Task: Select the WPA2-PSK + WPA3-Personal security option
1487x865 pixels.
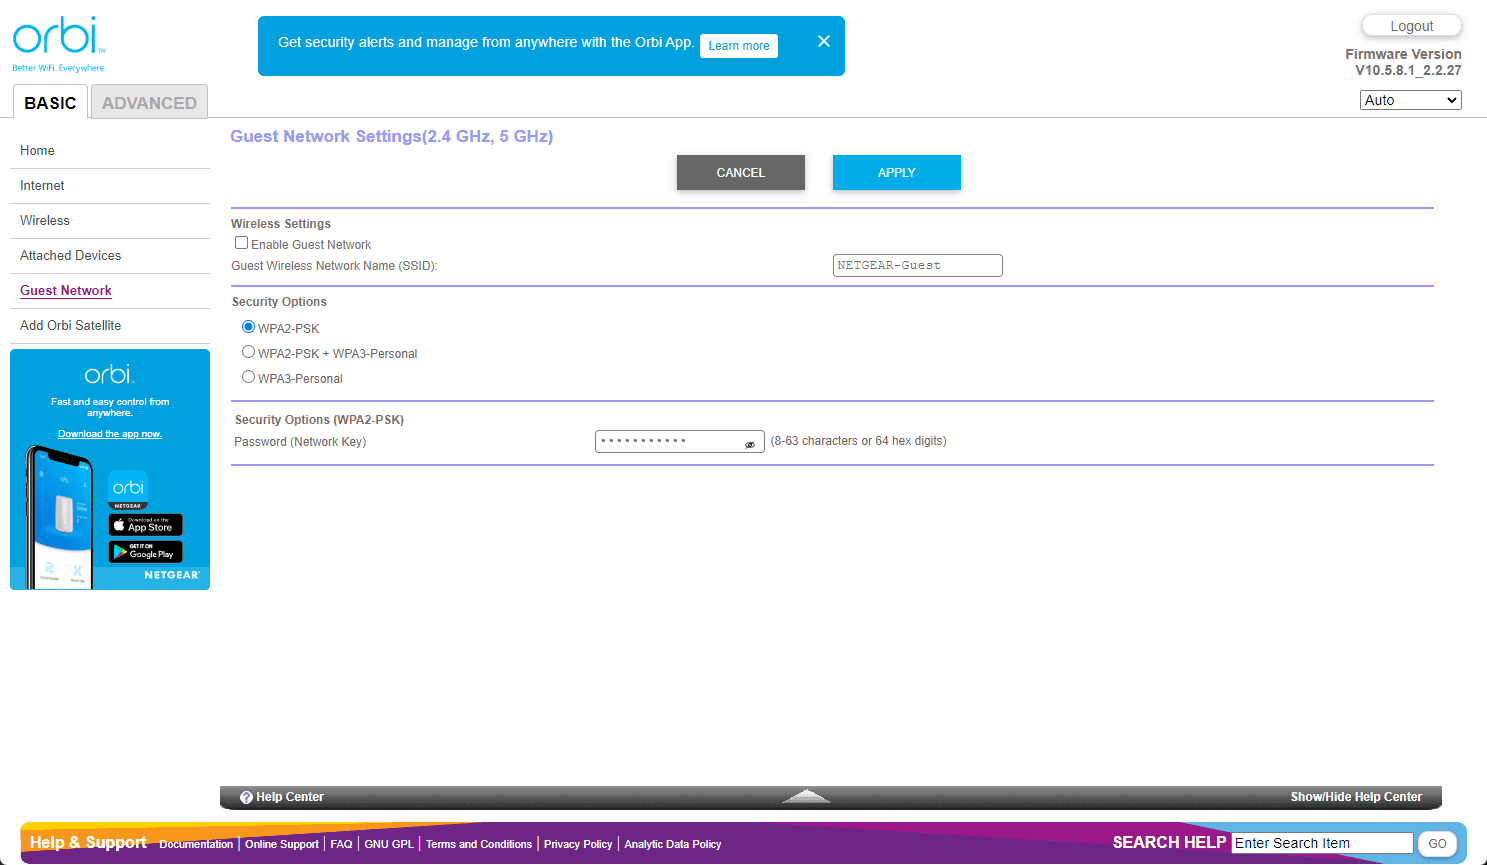Action: click(x=248, y=352)
